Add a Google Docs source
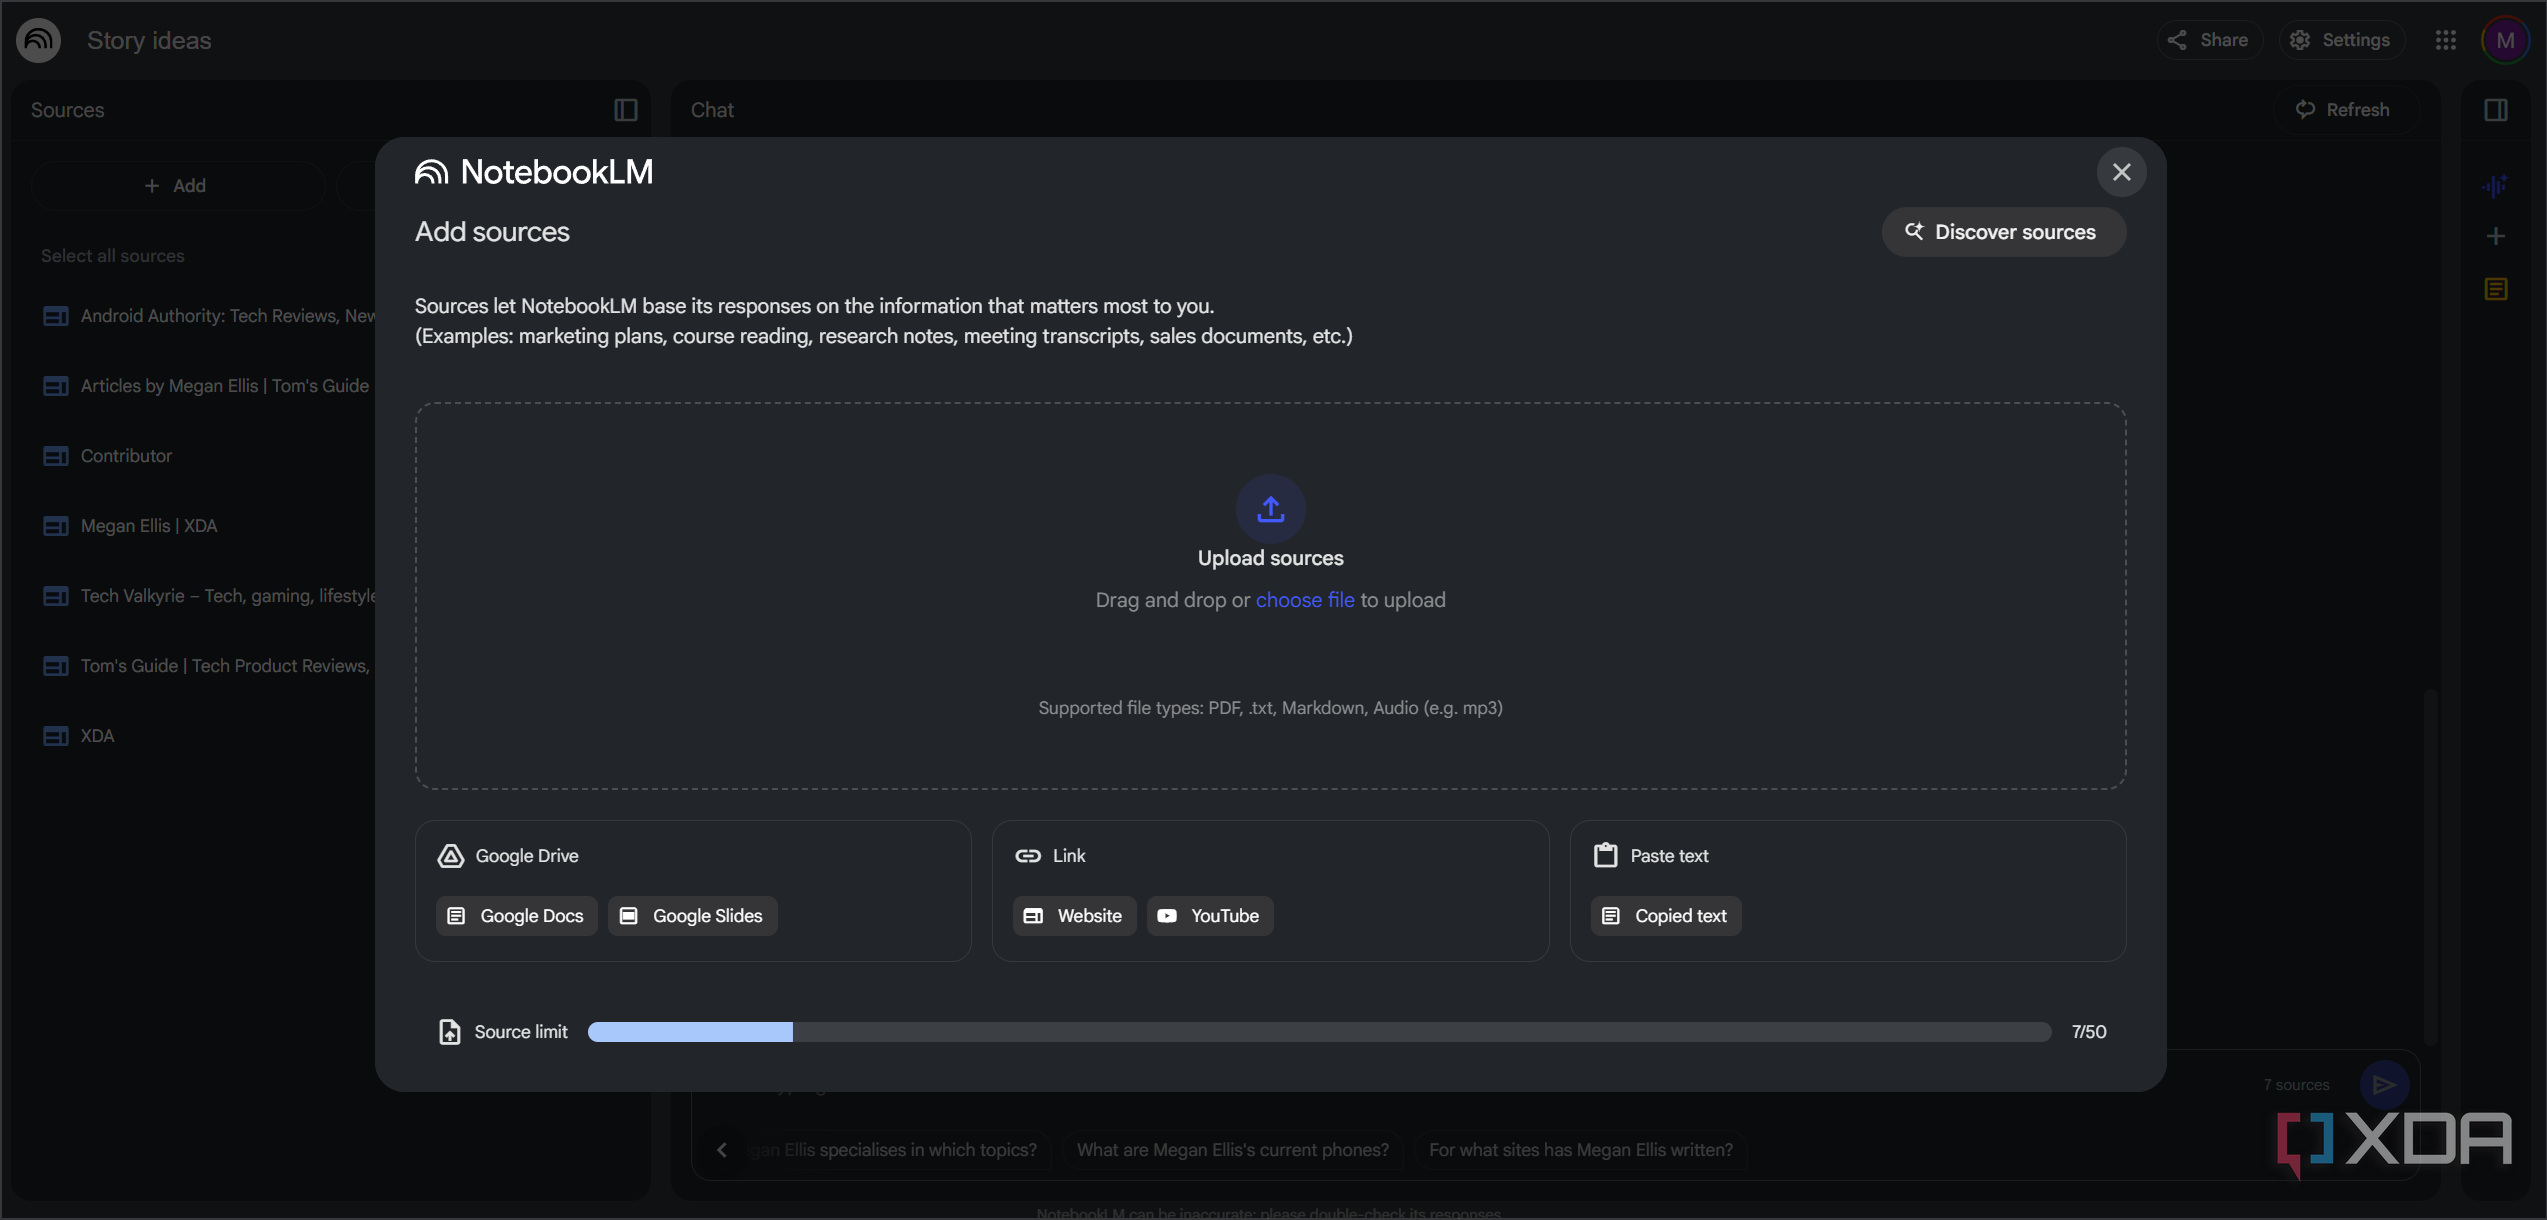This screenshot has width=2547, height=1220. [x=516, y=916]
